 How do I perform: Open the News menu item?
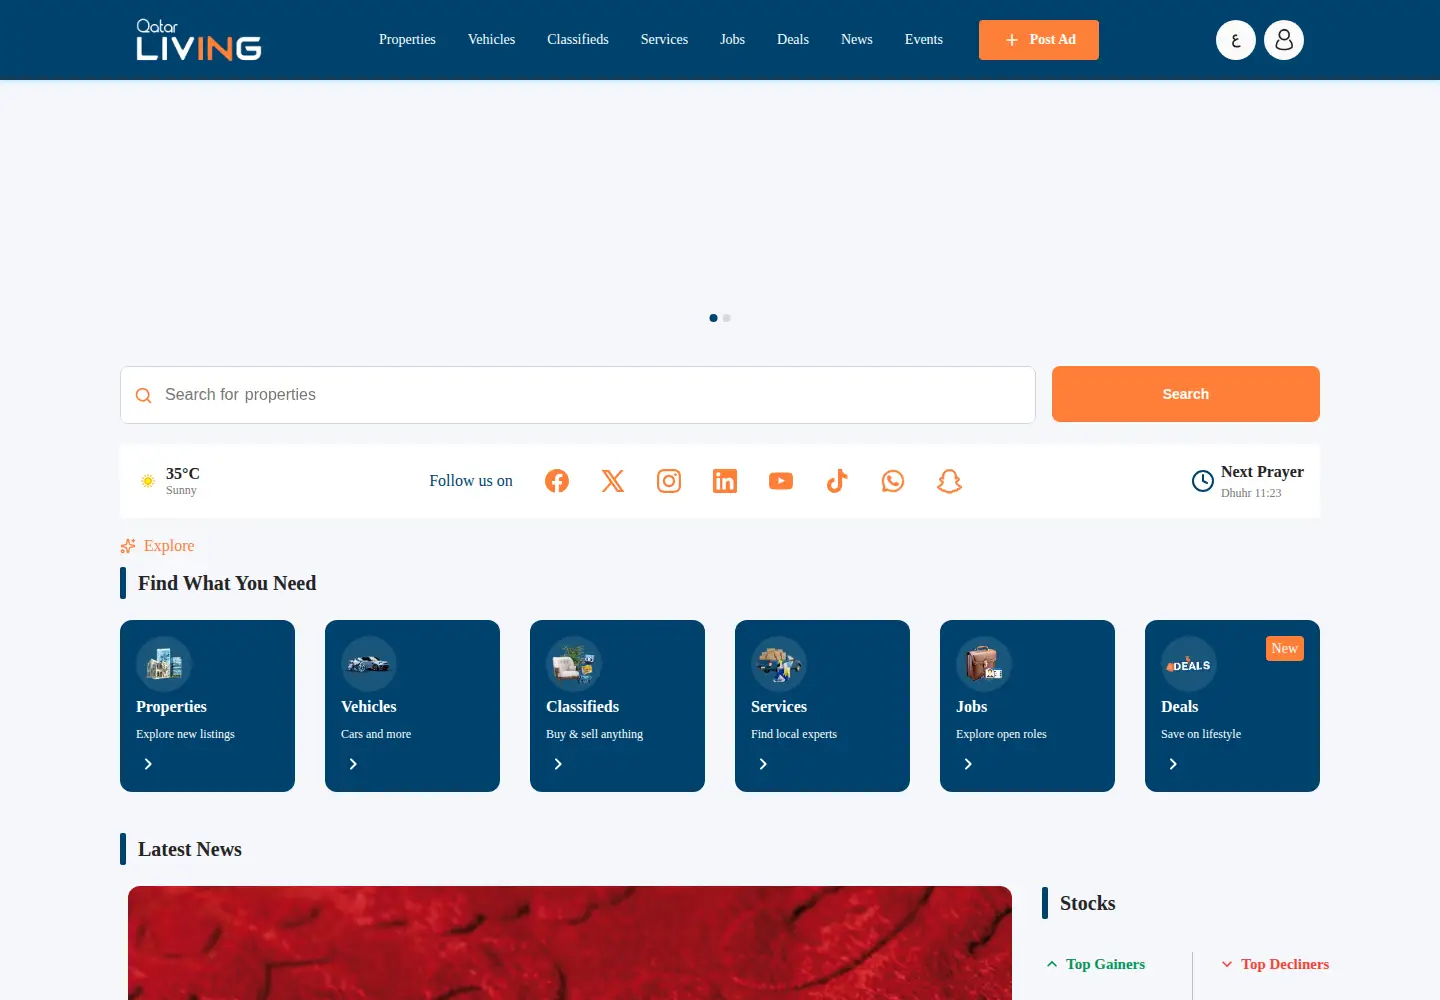coord(857,40)
